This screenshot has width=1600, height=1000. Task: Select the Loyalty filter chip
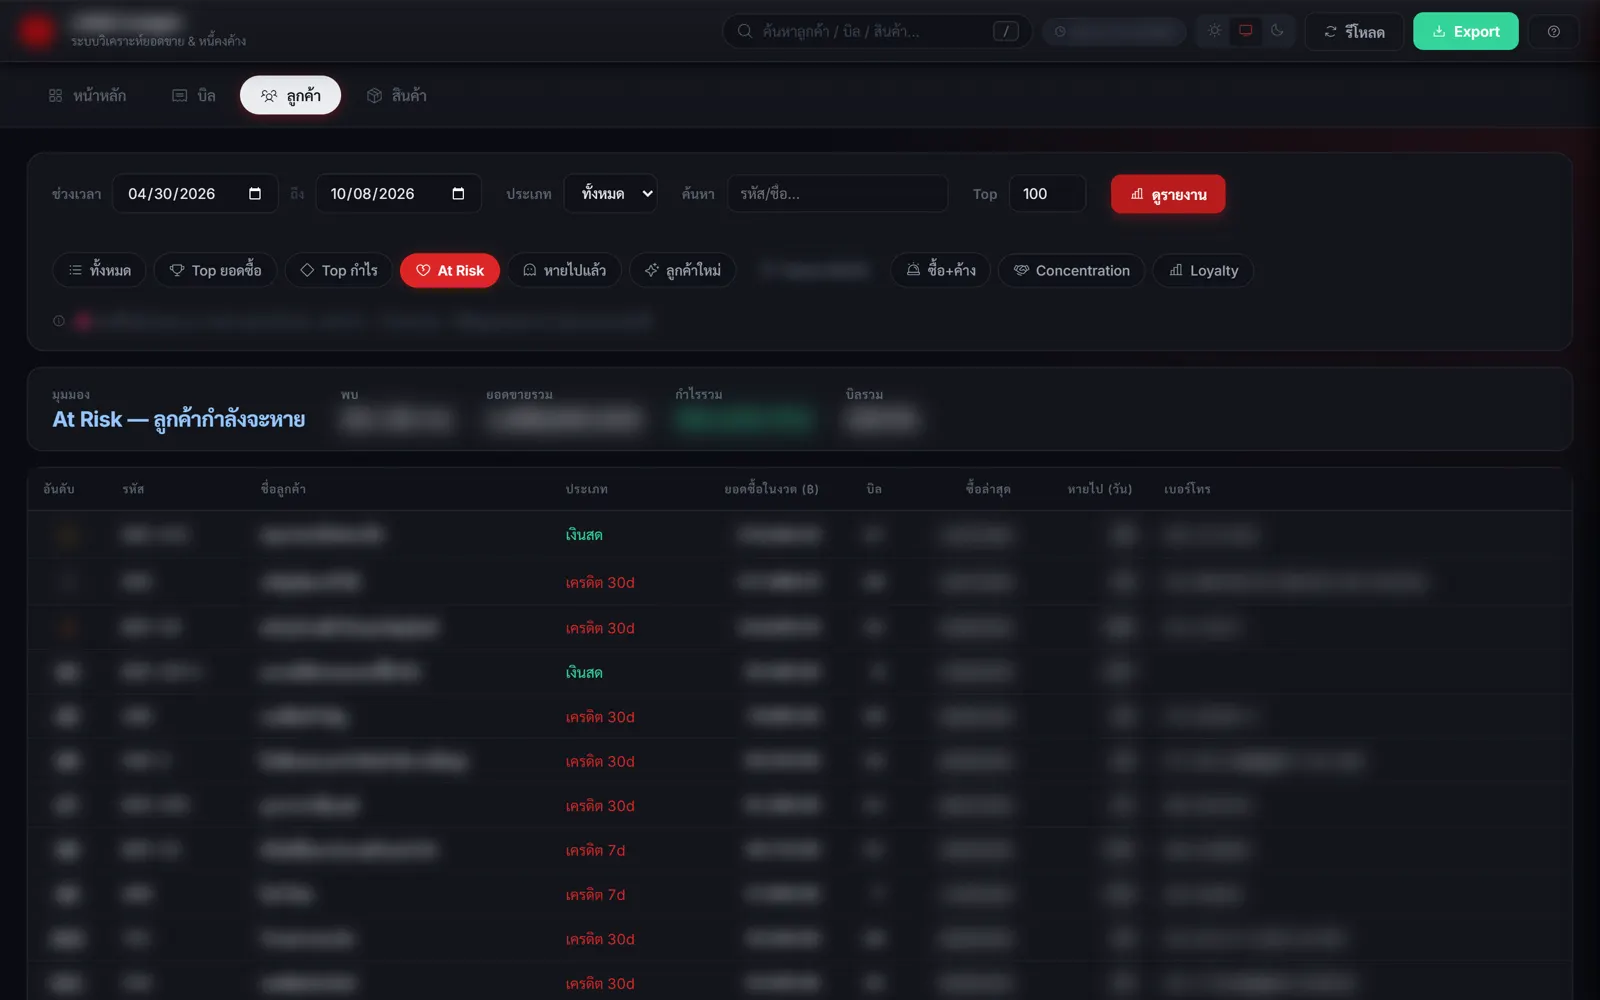[1203, 270]
